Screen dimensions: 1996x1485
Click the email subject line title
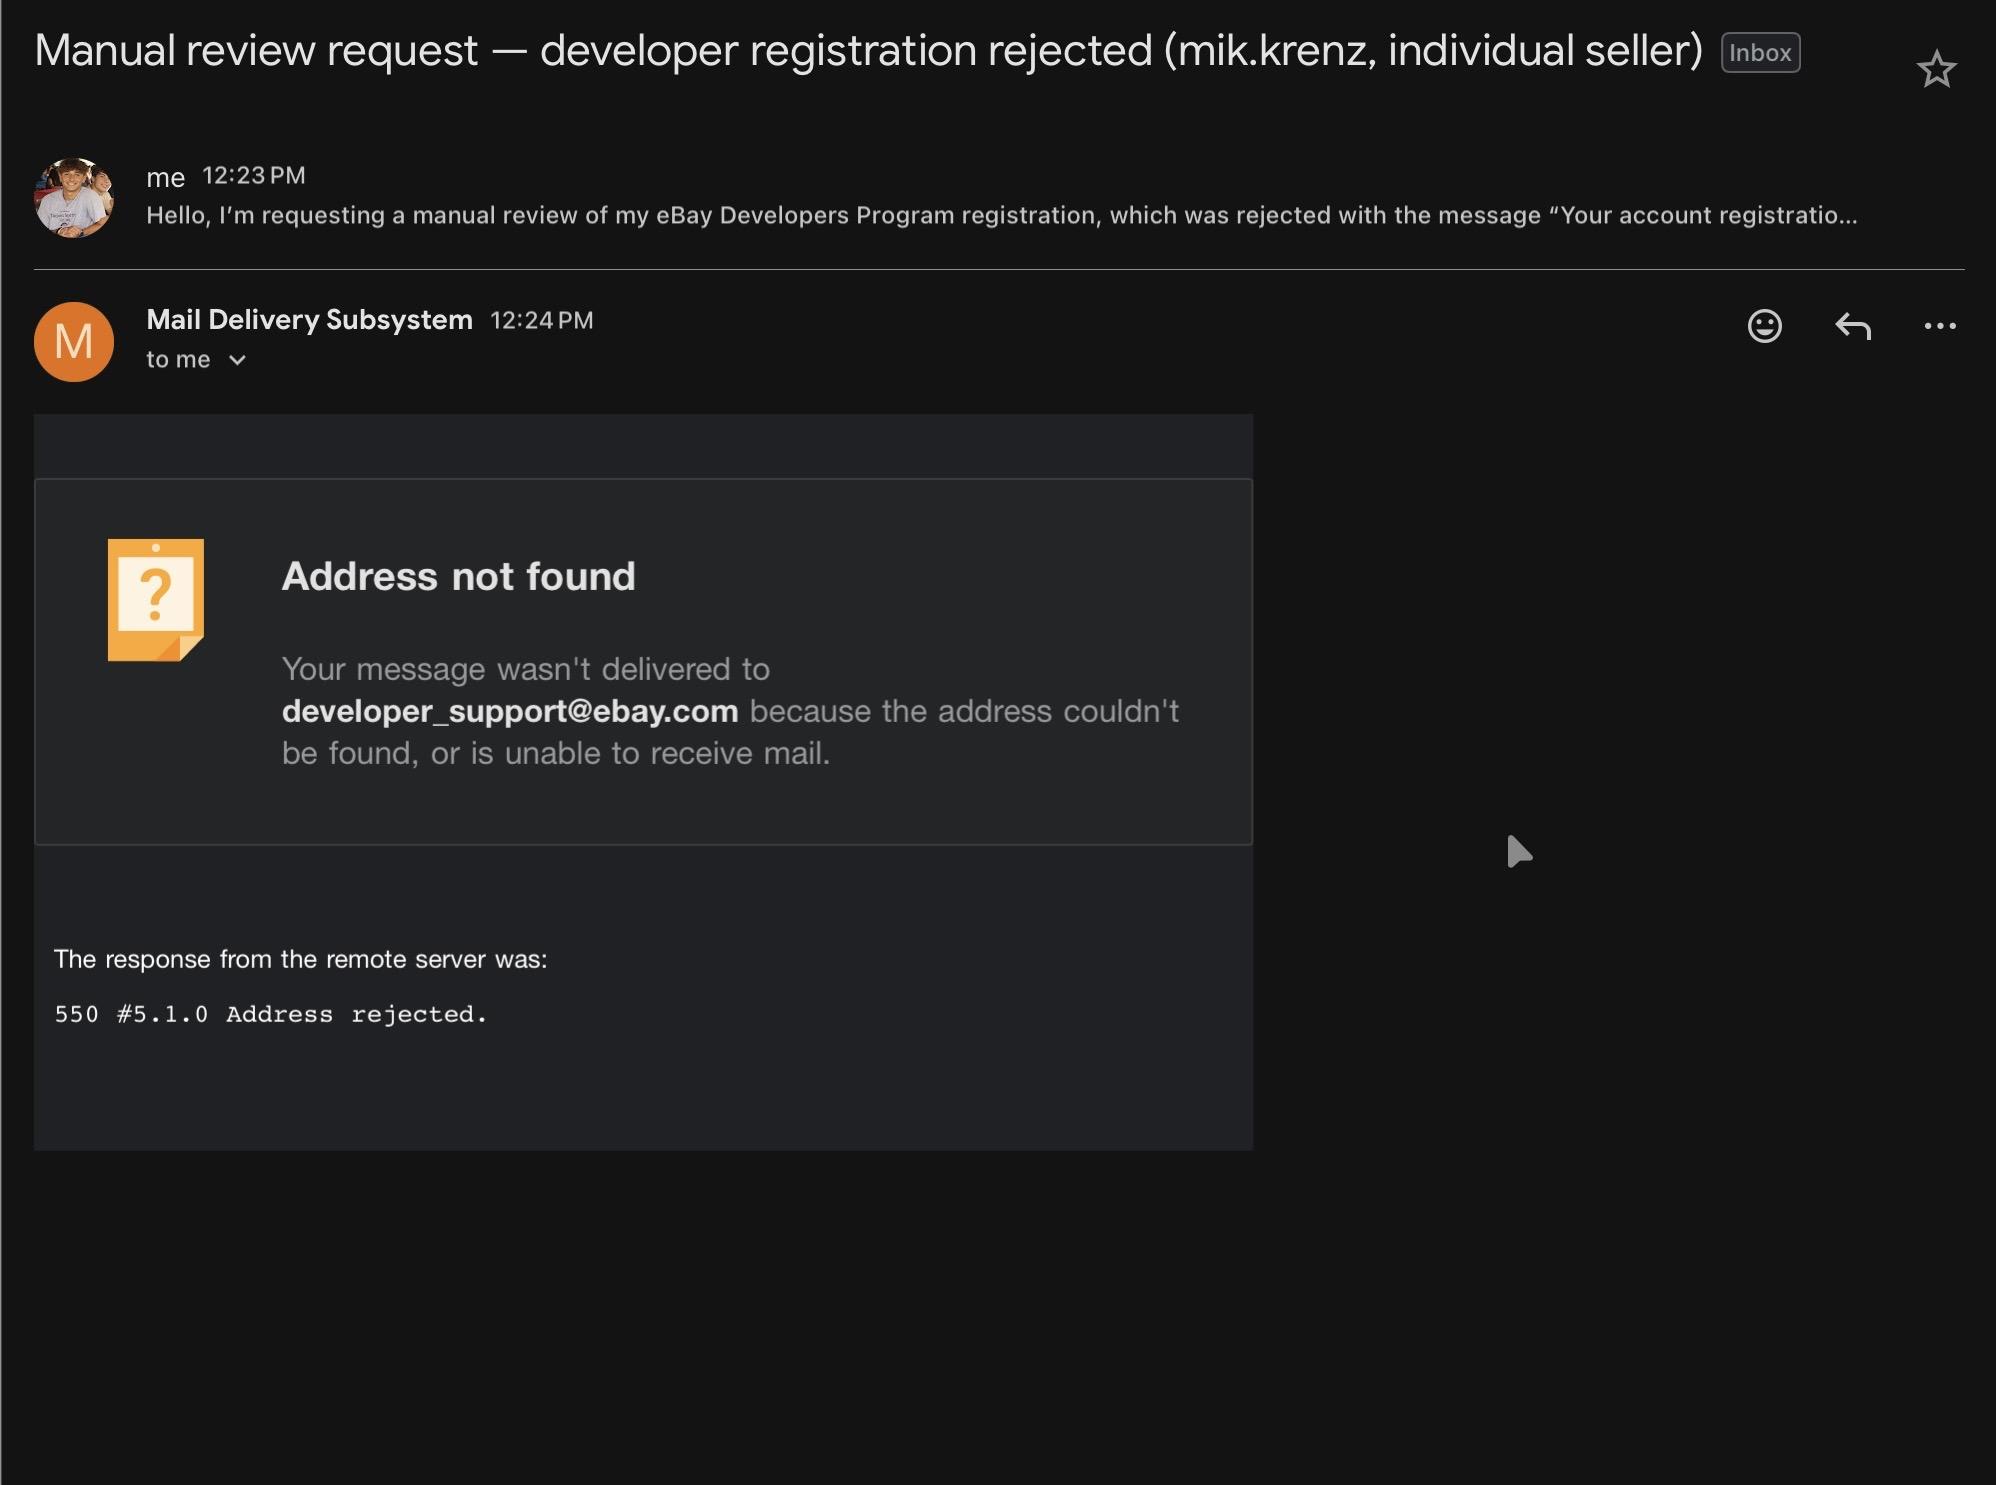[x=868, y=51]
